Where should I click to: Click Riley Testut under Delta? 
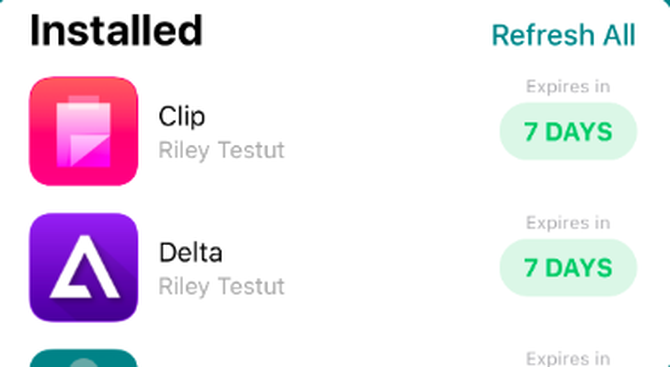(x=221, y=286)
